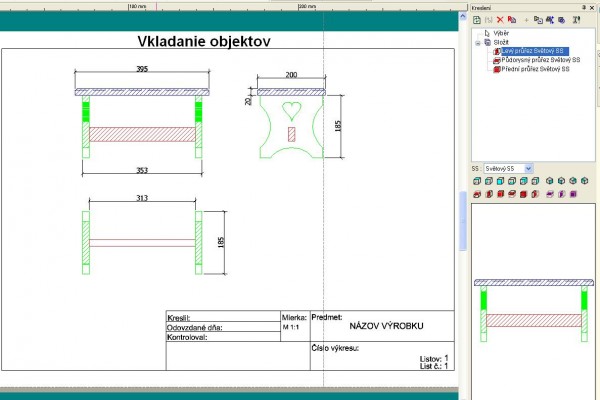
Task: Open the SS Světový SS dropdown
Action: [x=528, y=168]
